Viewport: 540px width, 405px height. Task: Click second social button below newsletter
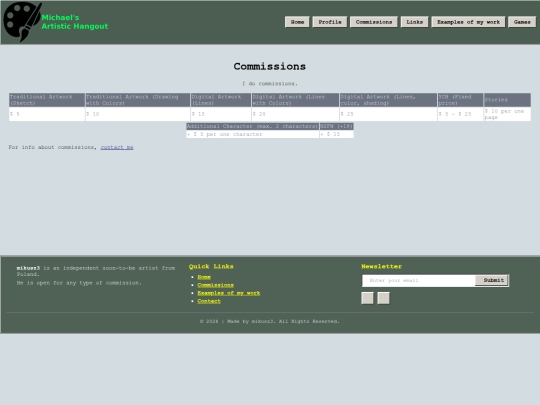click(383, 298)
